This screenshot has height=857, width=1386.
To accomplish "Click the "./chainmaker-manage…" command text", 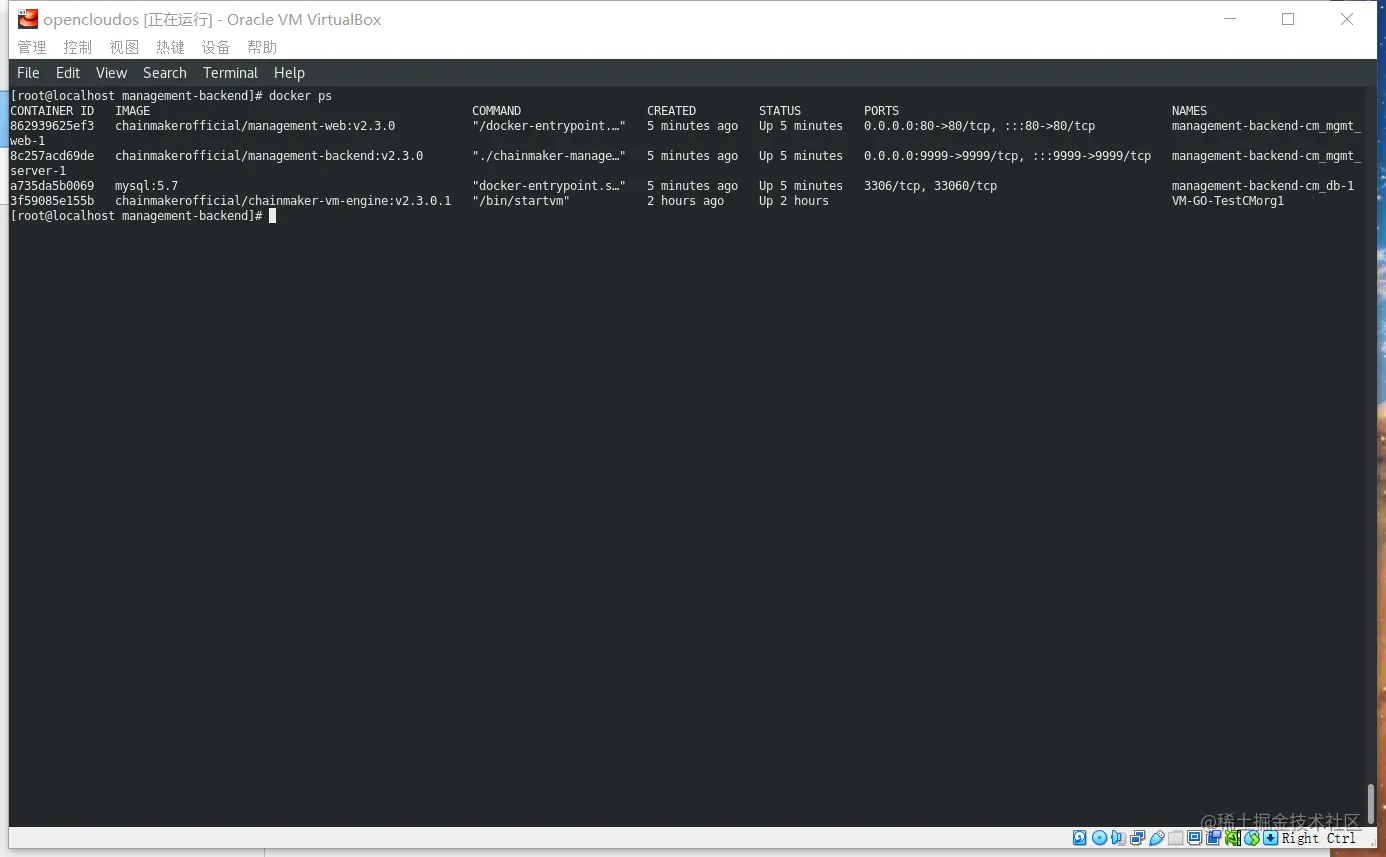I will tap(549, 156).
